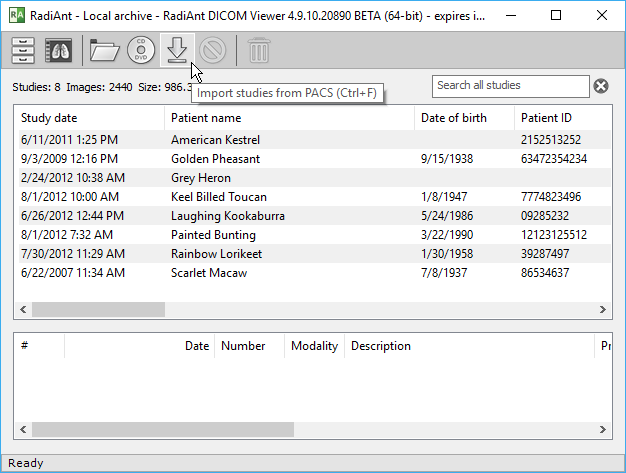Click the studies list horizontal scrollbar thumb

[x=98, y=309]
